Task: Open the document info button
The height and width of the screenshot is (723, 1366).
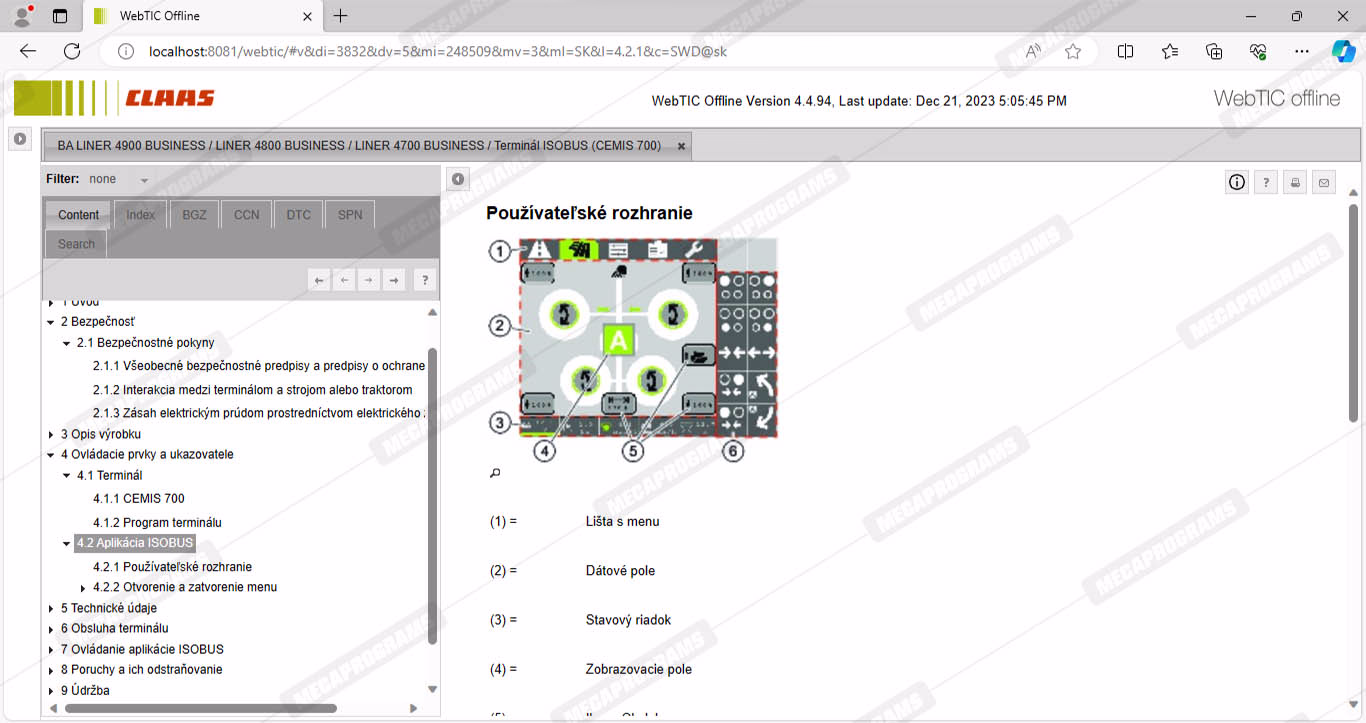Action: pyautogui.click(x=1237, y=182)
